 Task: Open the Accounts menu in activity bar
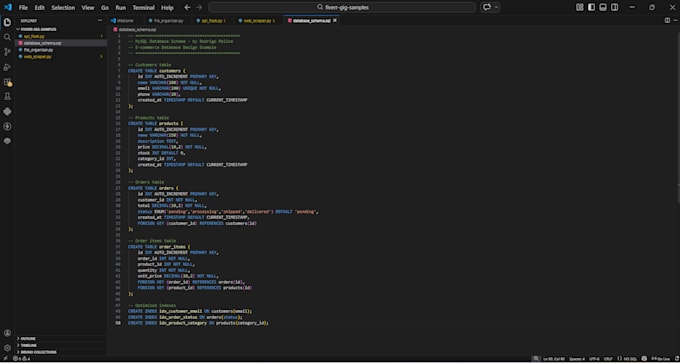coord(7,333)
